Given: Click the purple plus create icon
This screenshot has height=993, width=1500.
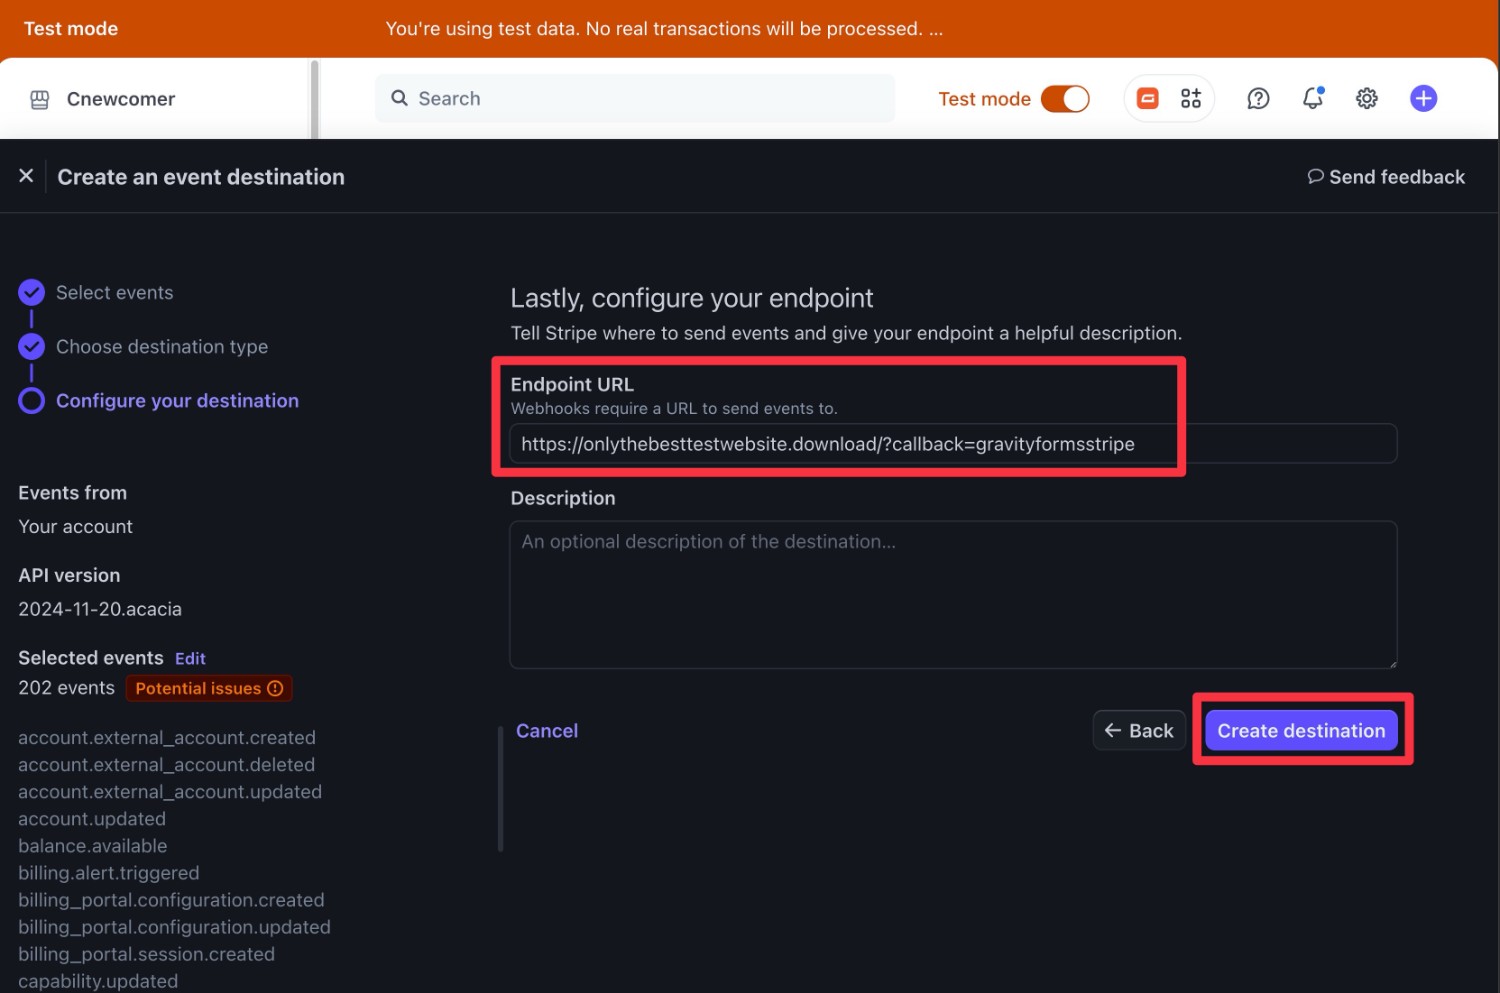Looking at the screenshot, I should point(1423,98).
